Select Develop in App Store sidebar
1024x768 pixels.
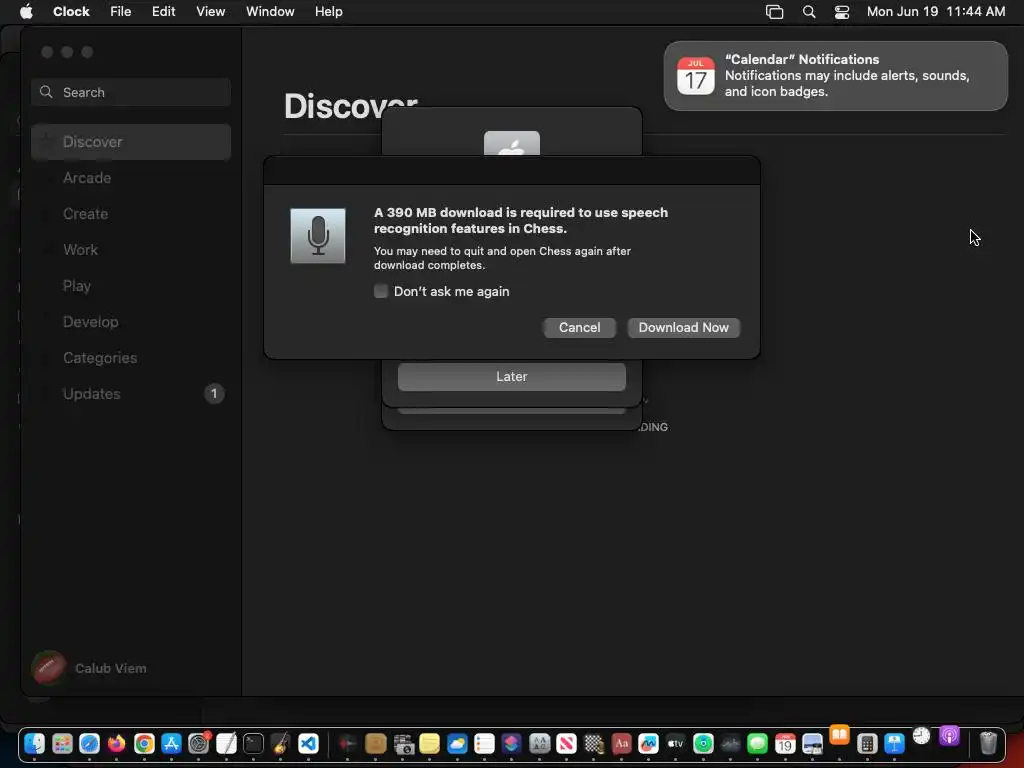tap(131, 322)
